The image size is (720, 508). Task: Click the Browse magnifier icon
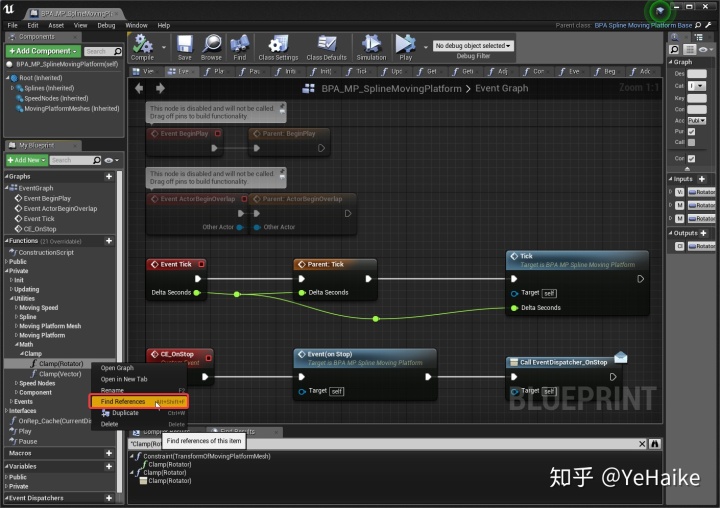[x=212, y=44]
